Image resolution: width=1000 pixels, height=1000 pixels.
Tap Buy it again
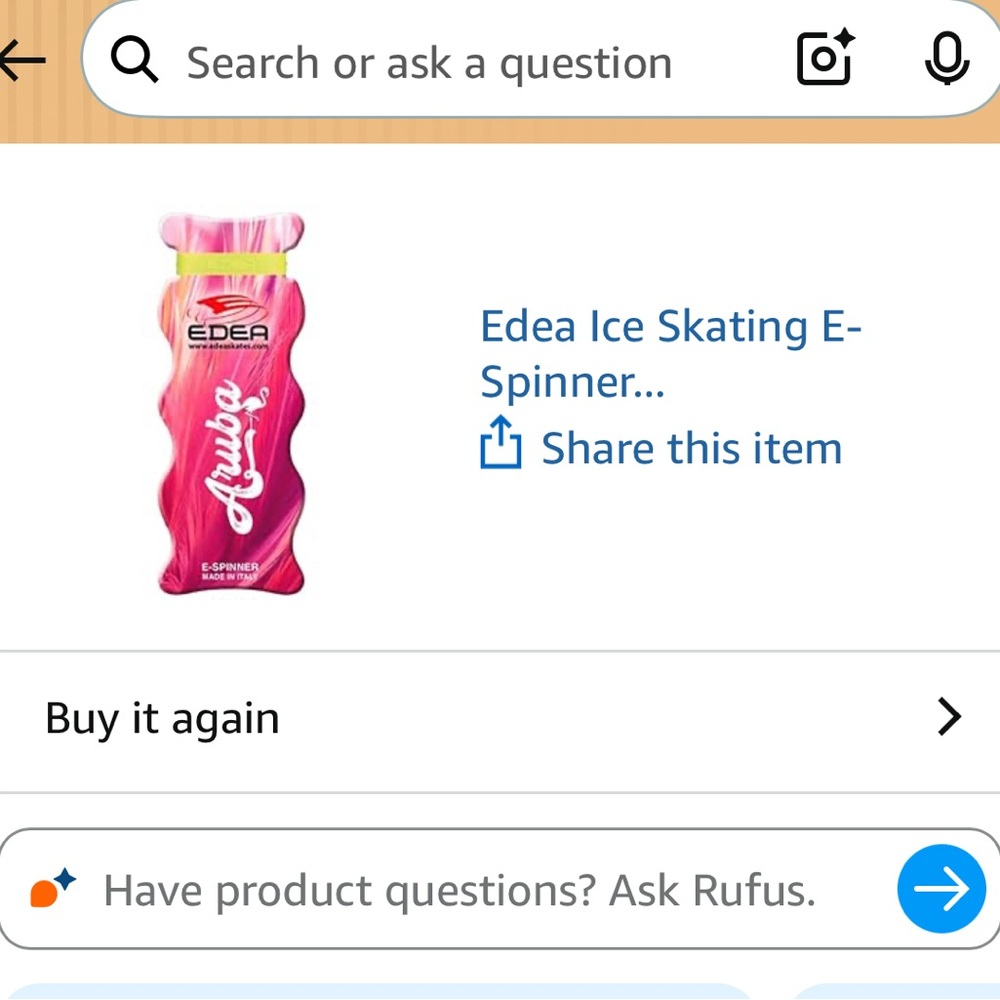(x=161, y=716)
